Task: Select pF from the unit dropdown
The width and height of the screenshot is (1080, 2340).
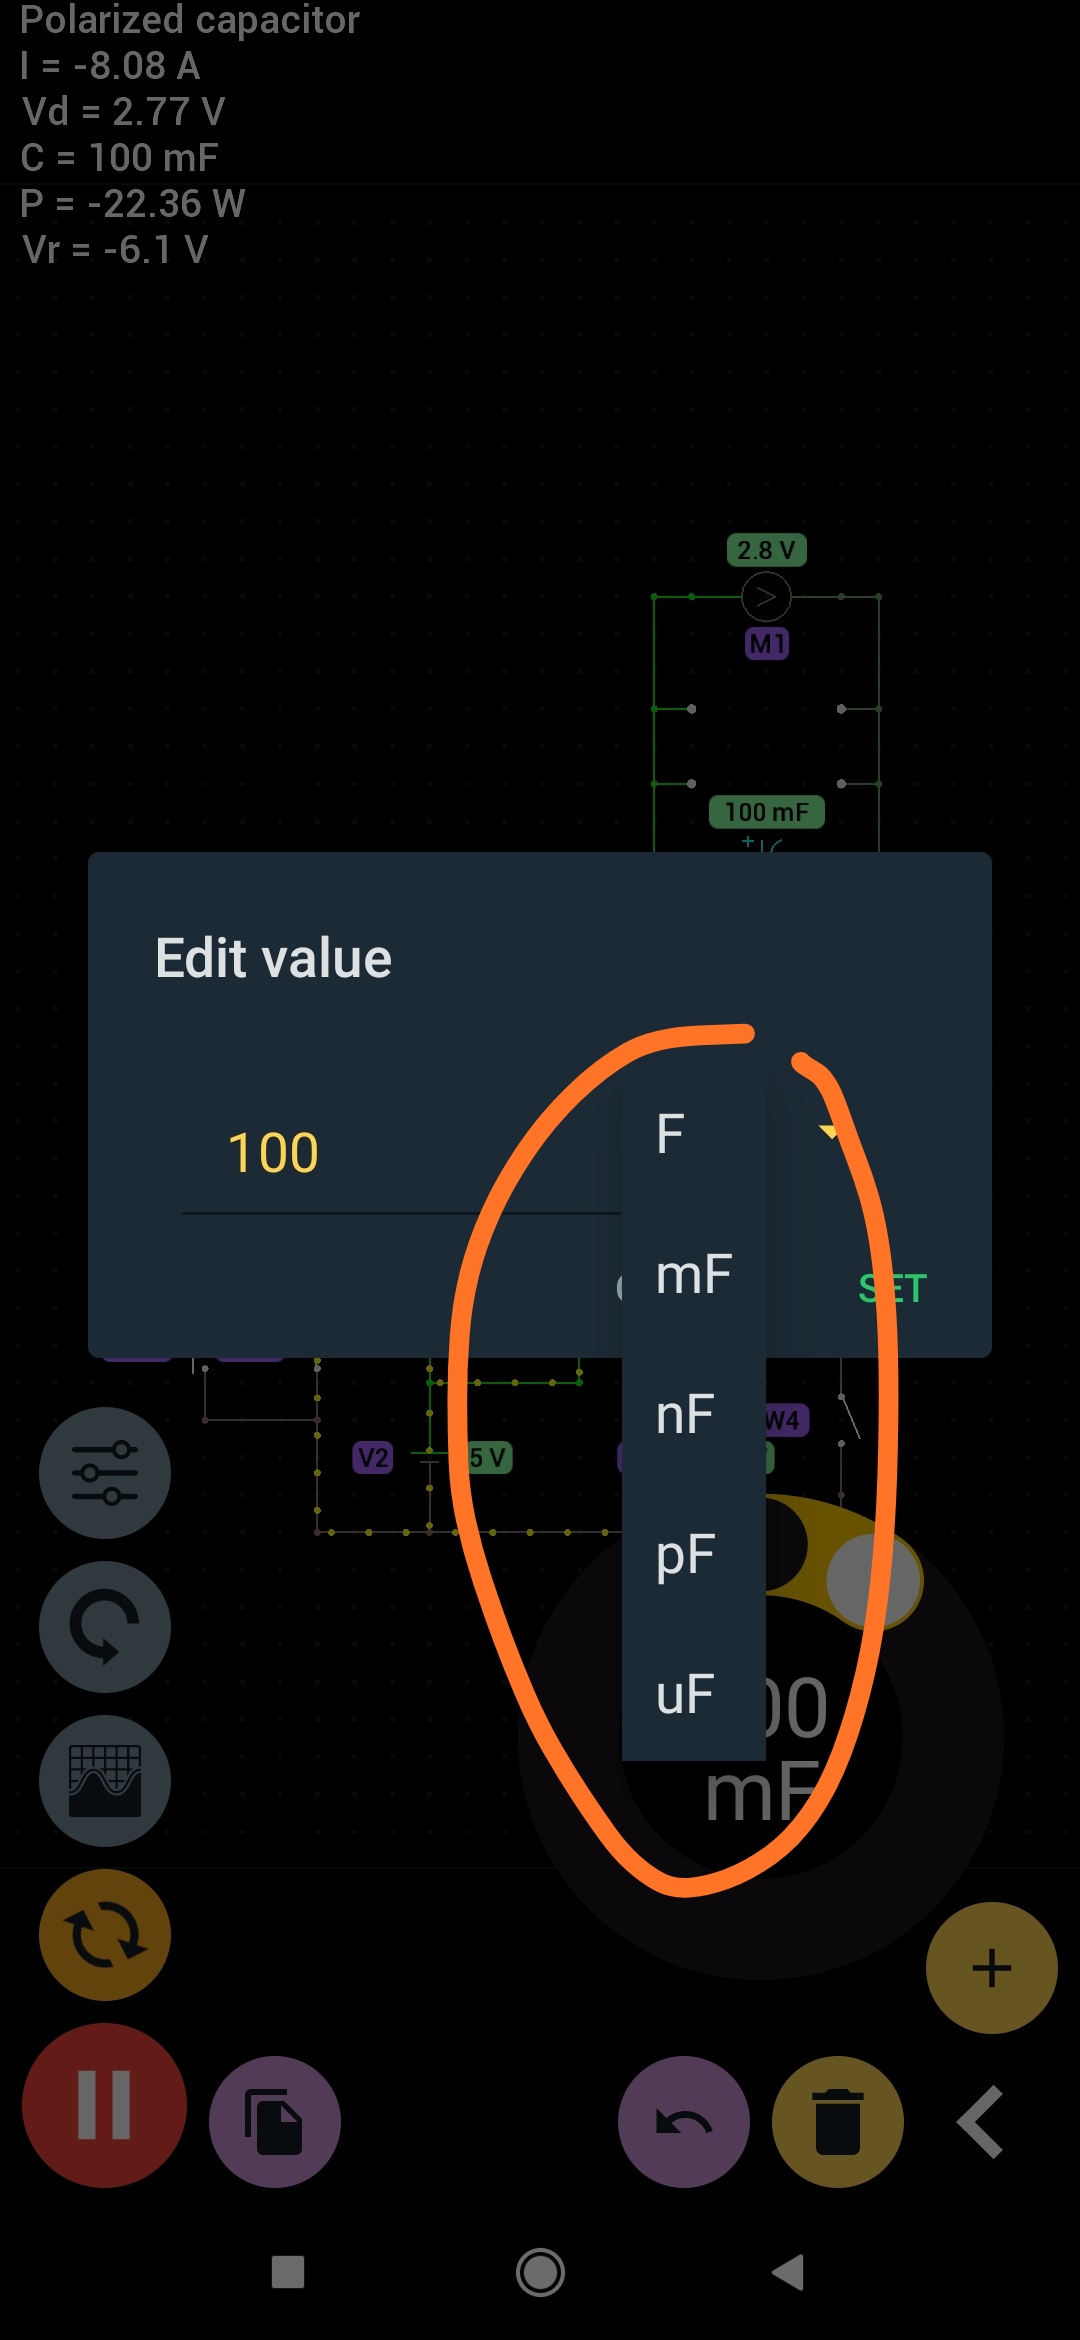Action: click(684, 1554)
